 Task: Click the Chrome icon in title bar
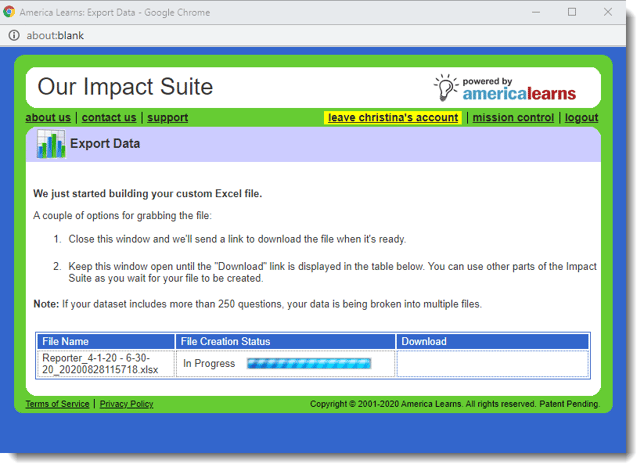[x=9, y=12]
